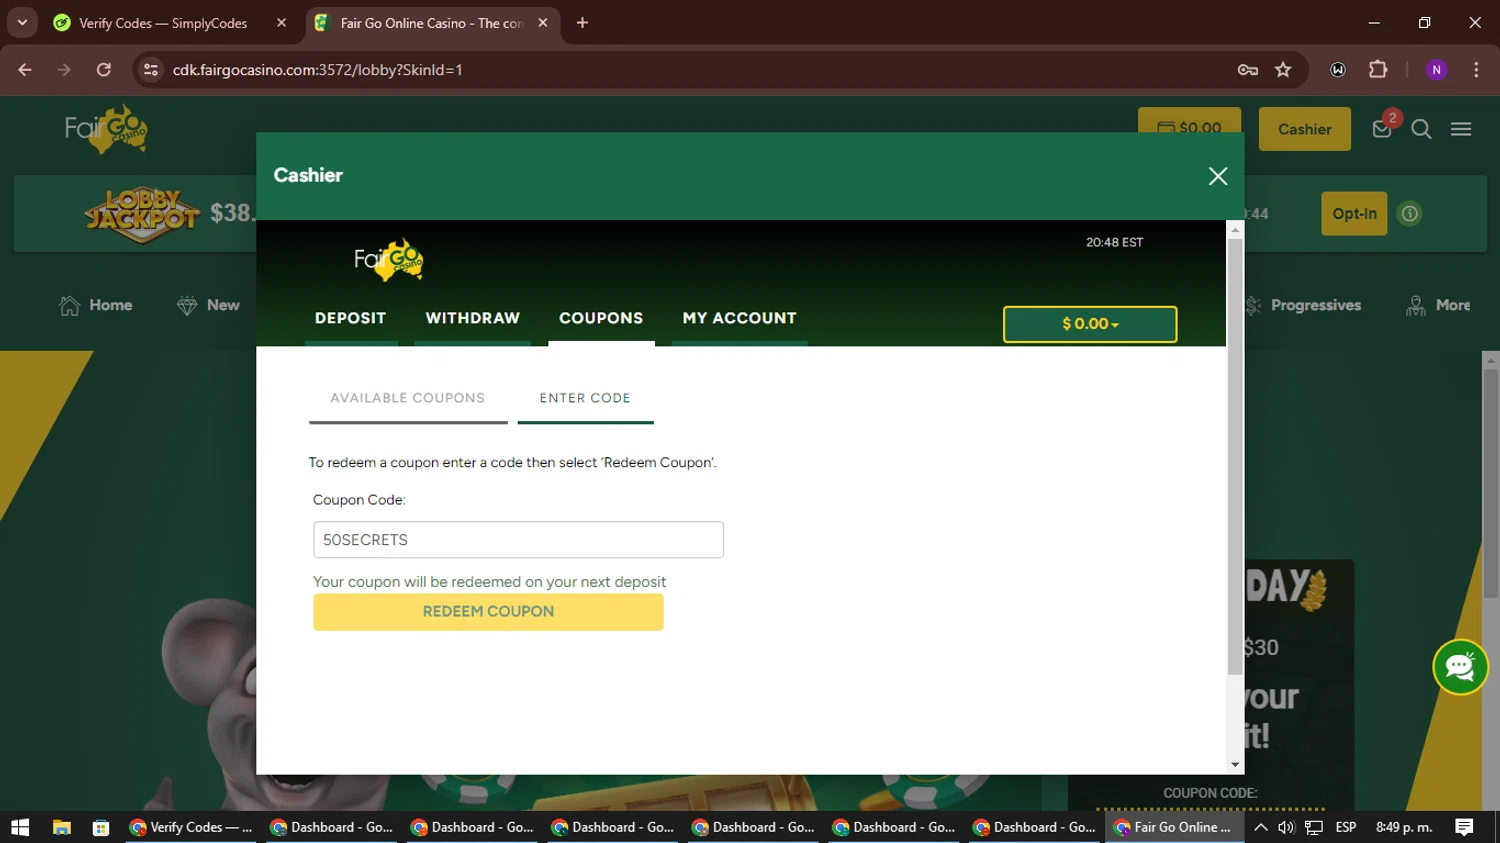Click the site information icon in address bar
The image size is (1500, 843).
click(151, 70)
